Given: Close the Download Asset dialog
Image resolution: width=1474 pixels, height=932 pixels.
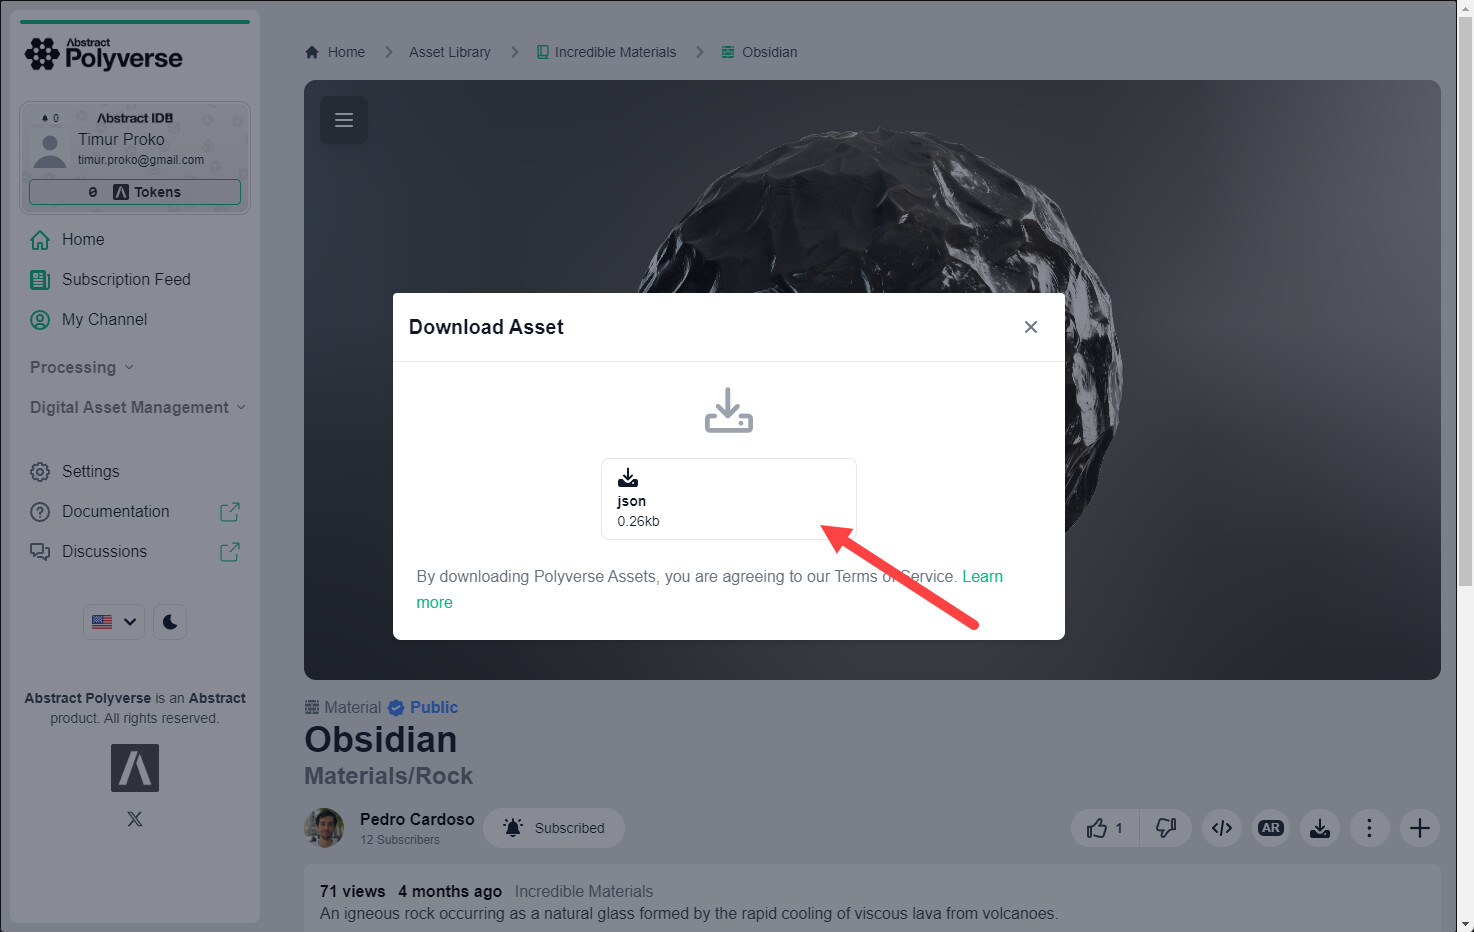Looking at the screenshot, I should 1031,327.
